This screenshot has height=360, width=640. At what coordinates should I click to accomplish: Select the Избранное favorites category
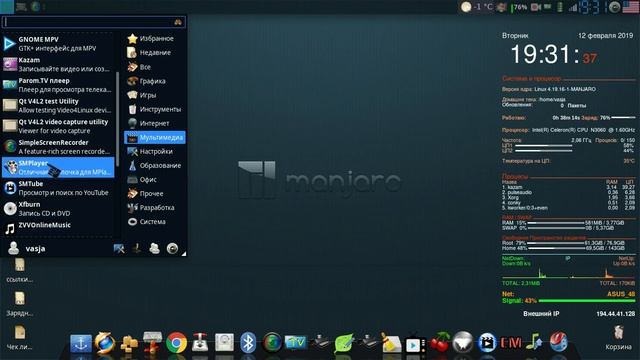point(154,38)
